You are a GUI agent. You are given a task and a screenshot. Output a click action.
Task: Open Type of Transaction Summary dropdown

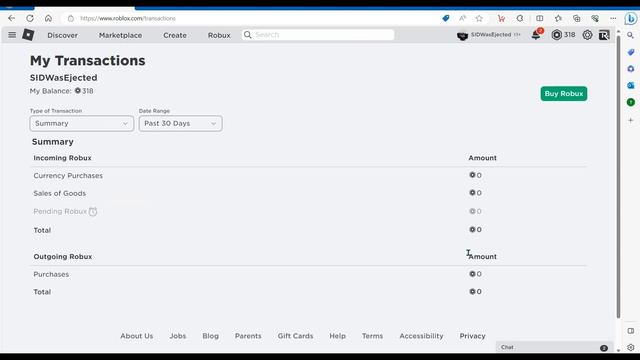[x=82, y=124]
